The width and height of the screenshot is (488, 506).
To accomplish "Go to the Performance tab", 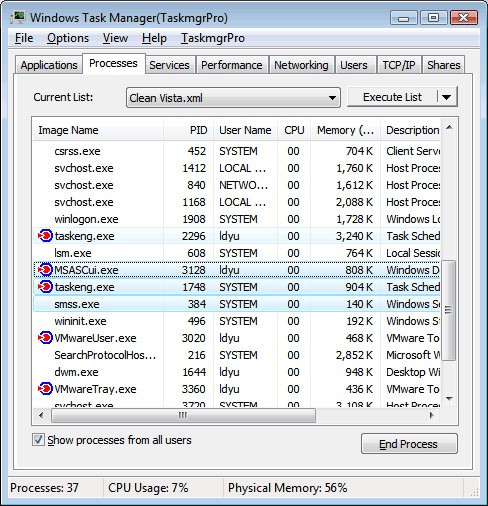I will pos(232,65).
